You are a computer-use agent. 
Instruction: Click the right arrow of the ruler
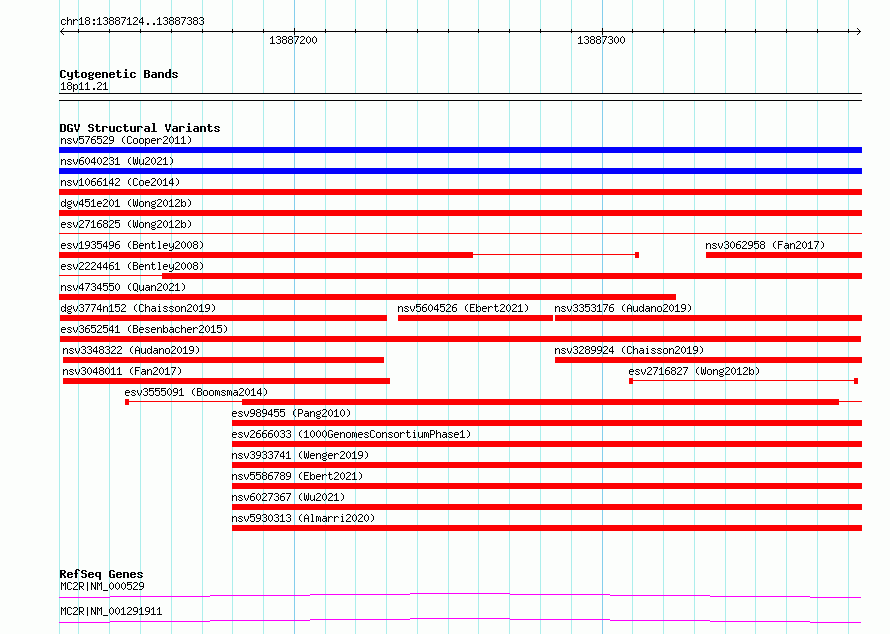tap(858, 31)
